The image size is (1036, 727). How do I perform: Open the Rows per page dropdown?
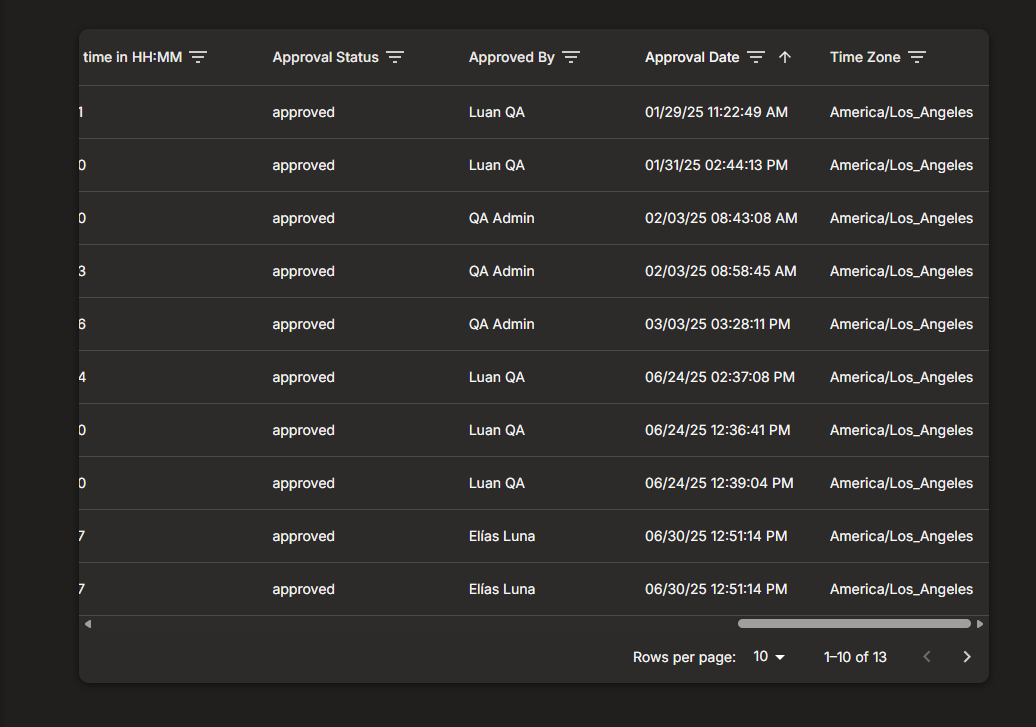click(x=769, y=657)
